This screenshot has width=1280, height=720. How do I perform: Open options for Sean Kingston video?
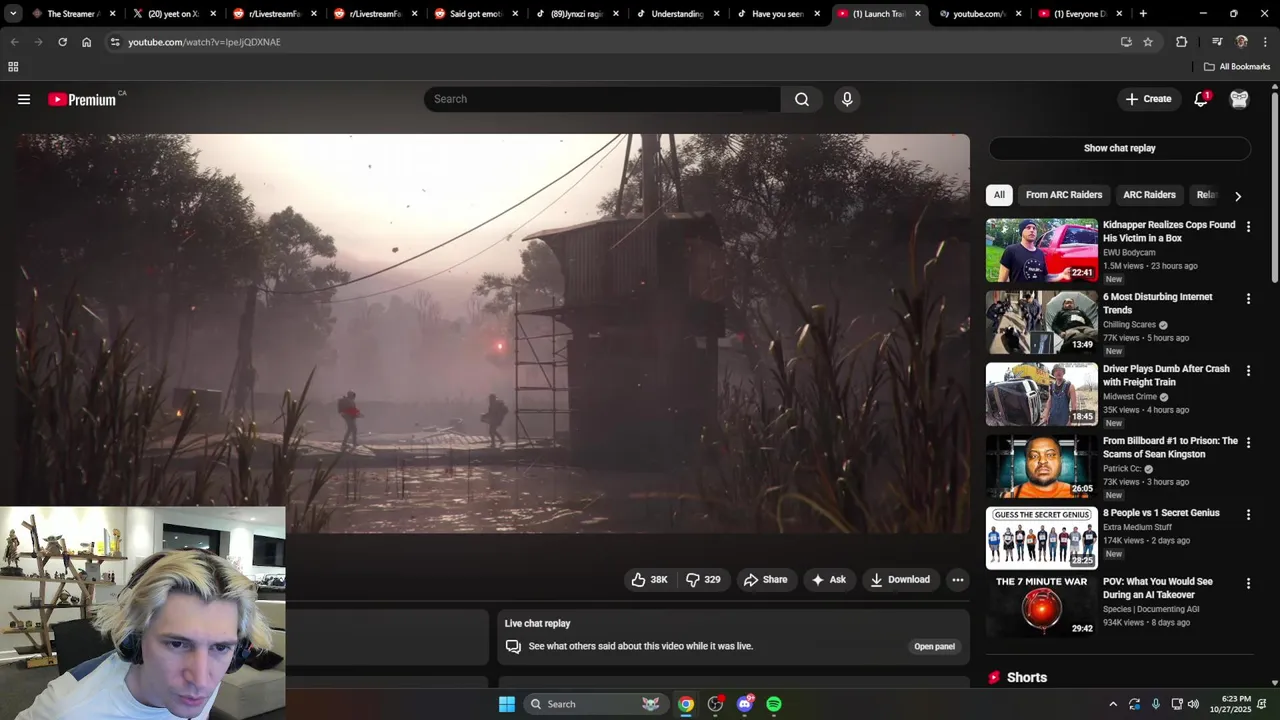1248,443
